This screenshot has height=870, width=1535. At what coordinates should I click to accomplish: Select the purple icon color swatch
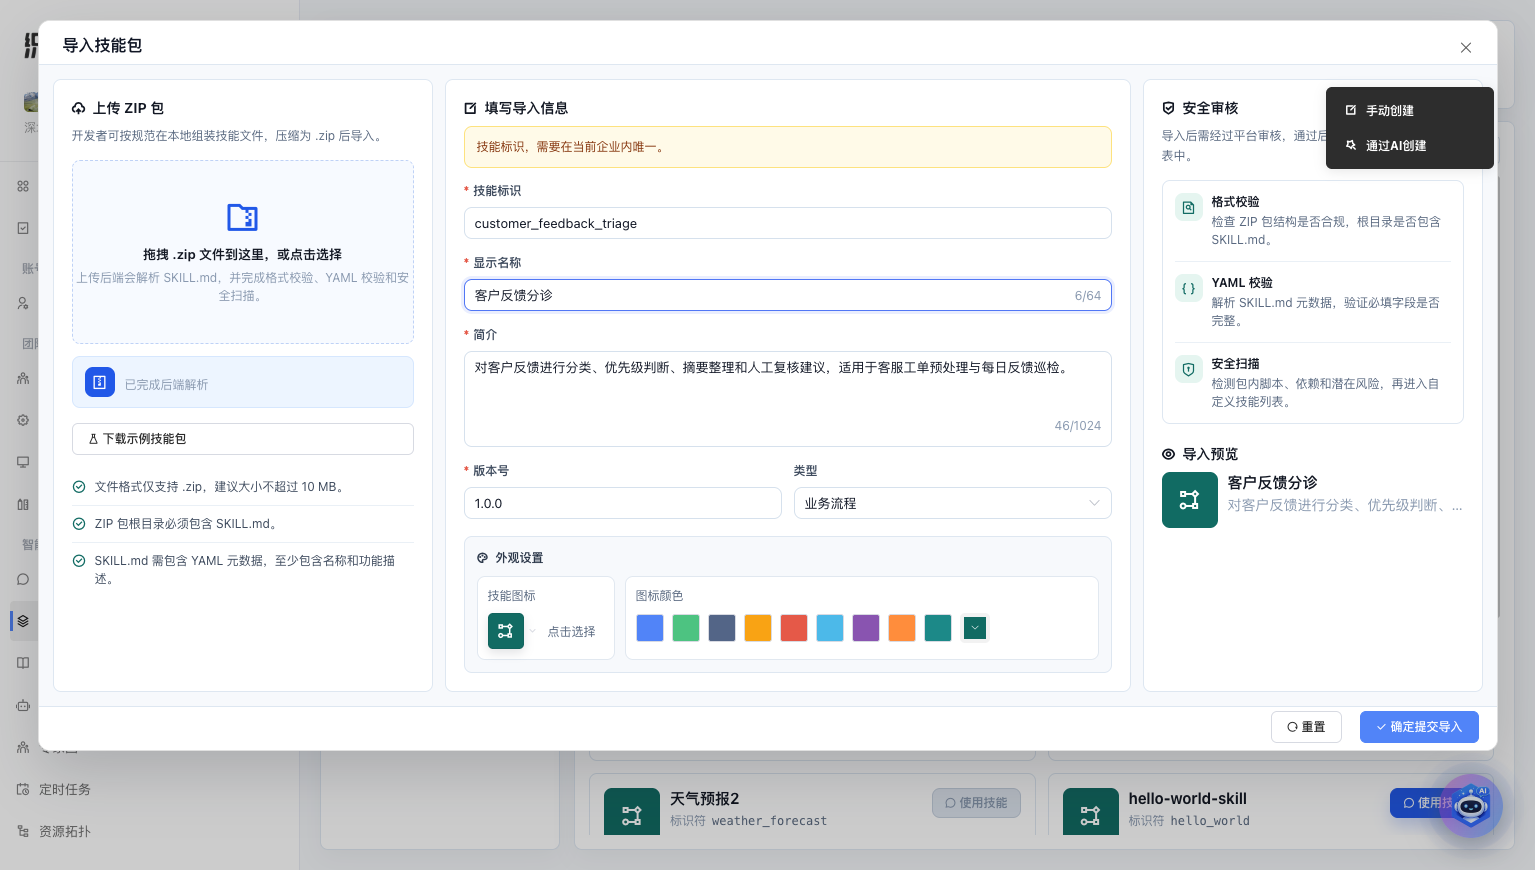[x=866, y=628]
